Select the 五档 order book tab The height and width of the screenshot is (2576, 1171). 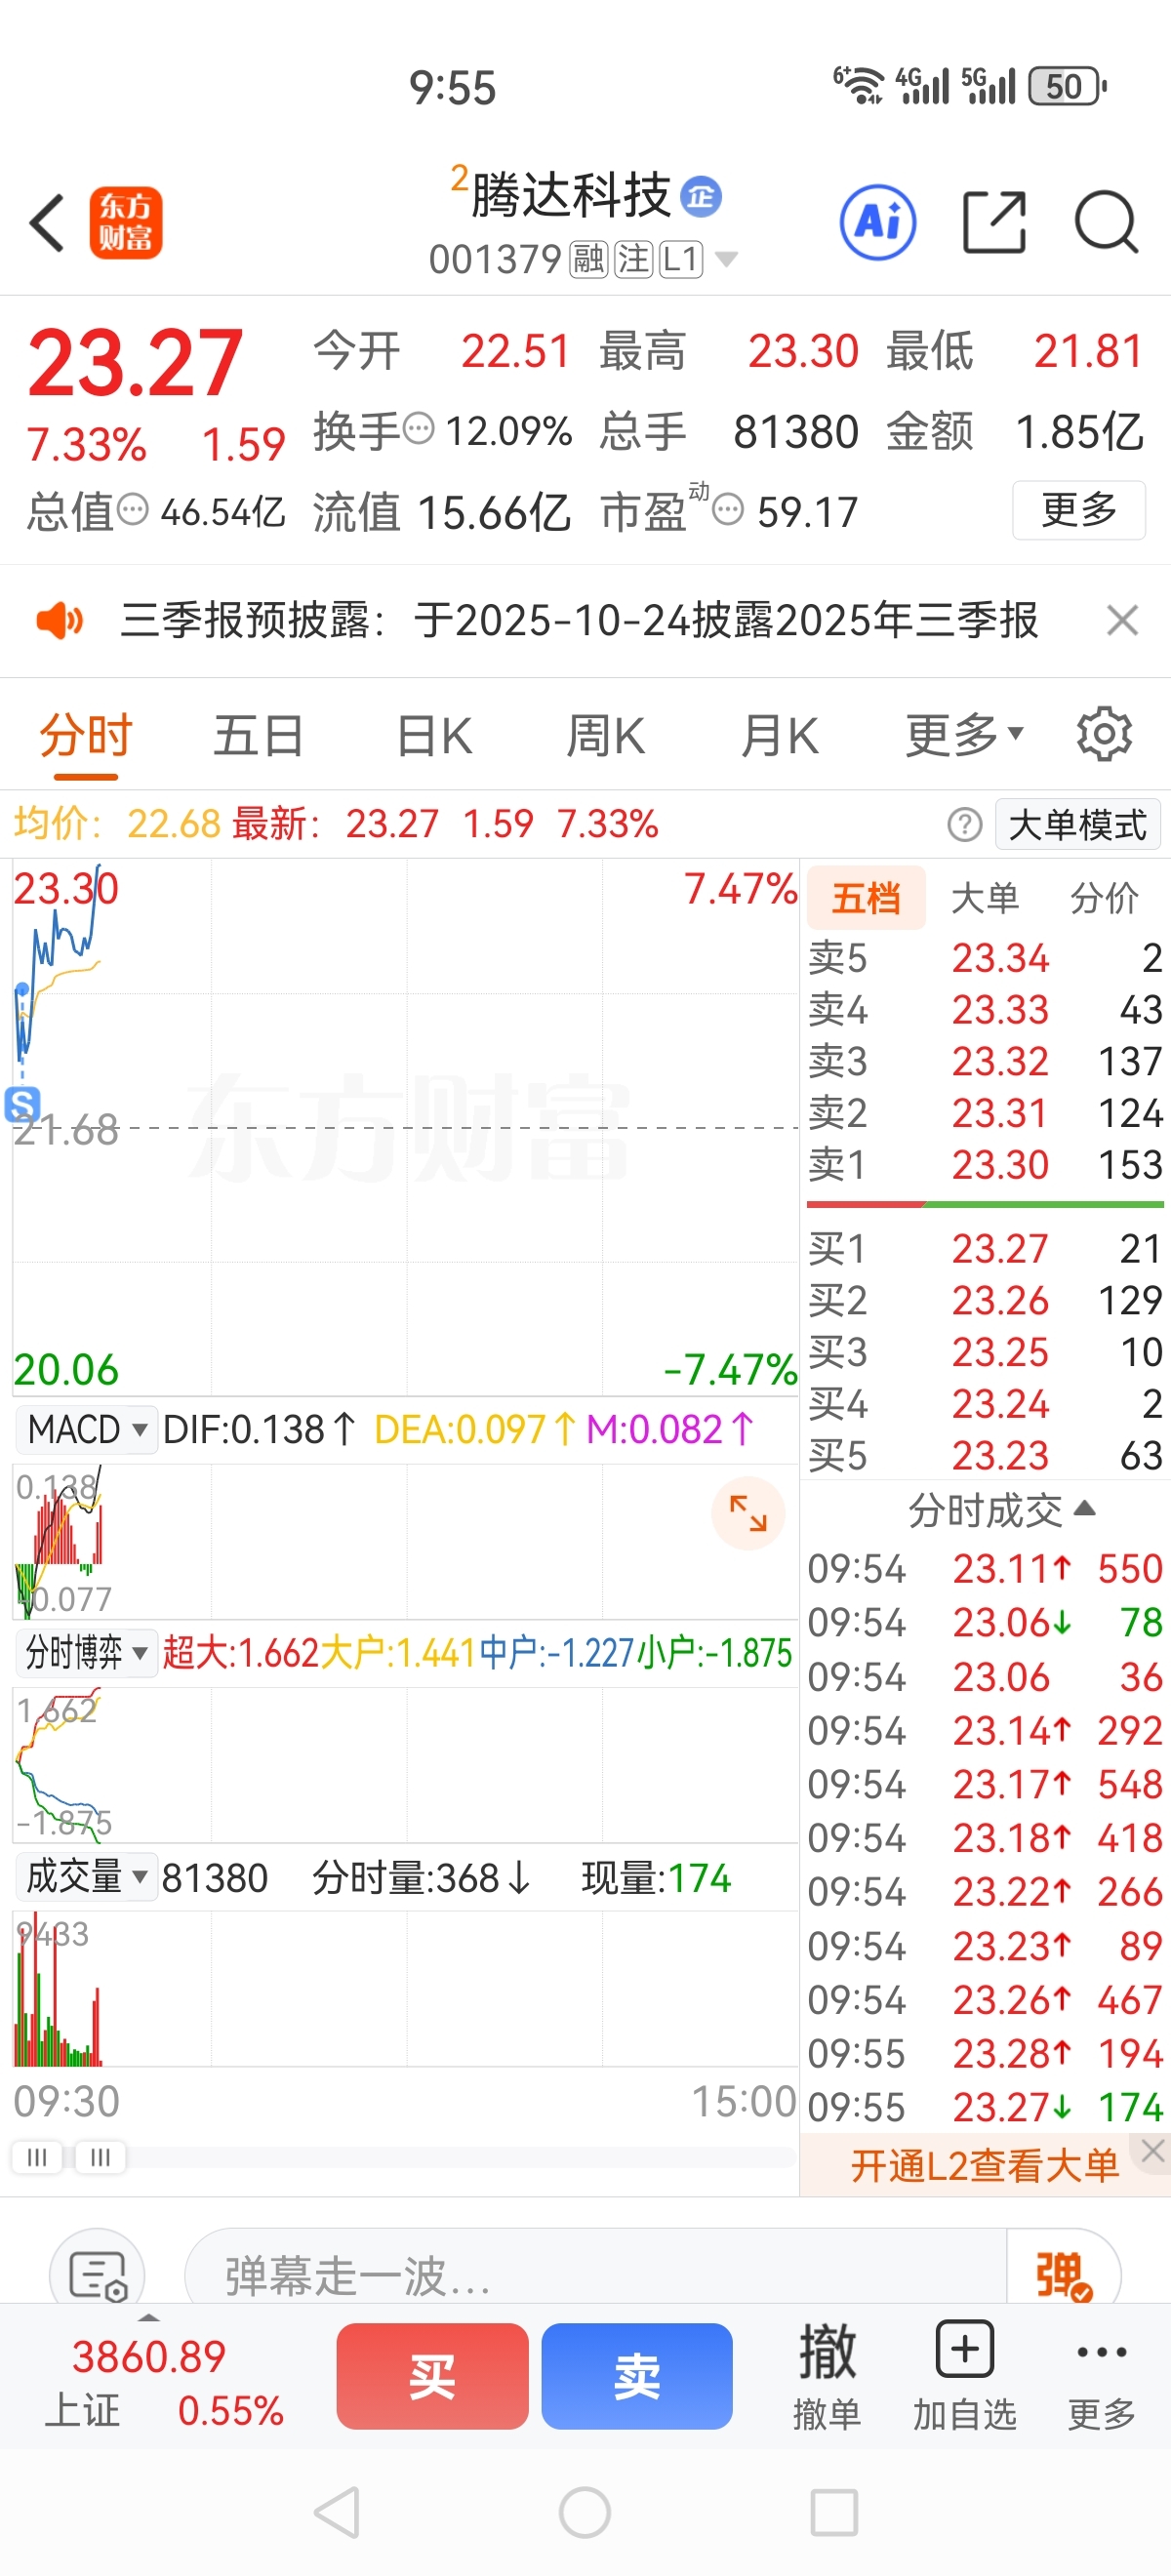[866, 898]
